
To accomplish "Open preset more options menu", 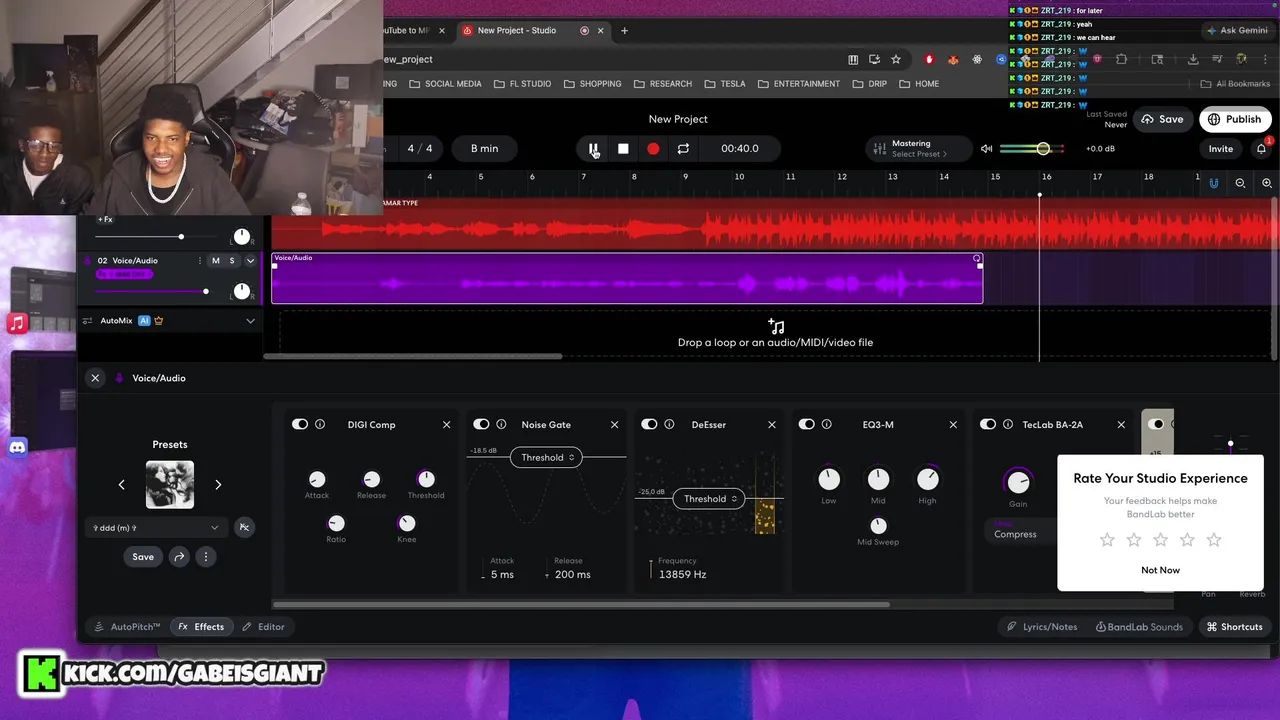I will tap(206, 557).
